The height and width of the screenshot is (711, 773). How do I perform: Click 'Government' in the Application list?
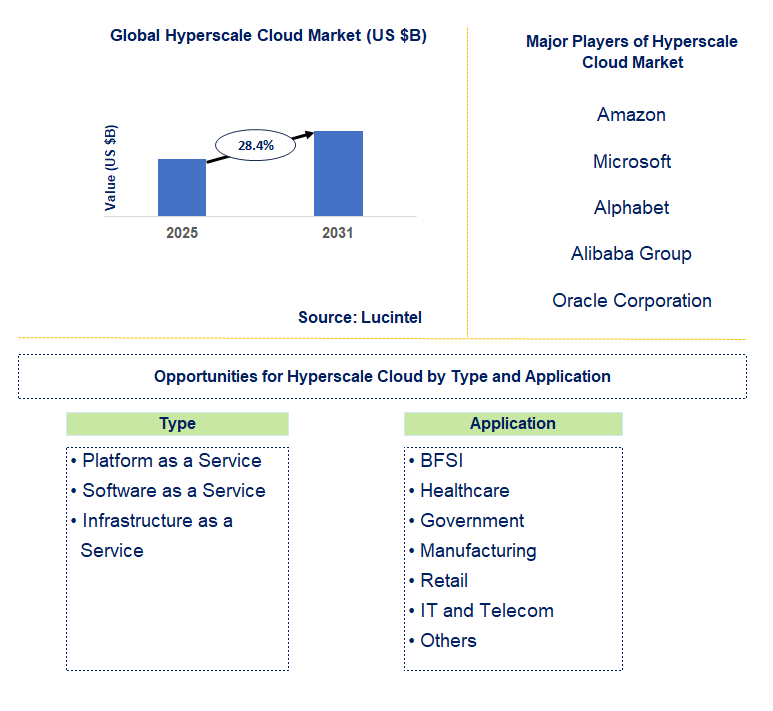point(467,521)
